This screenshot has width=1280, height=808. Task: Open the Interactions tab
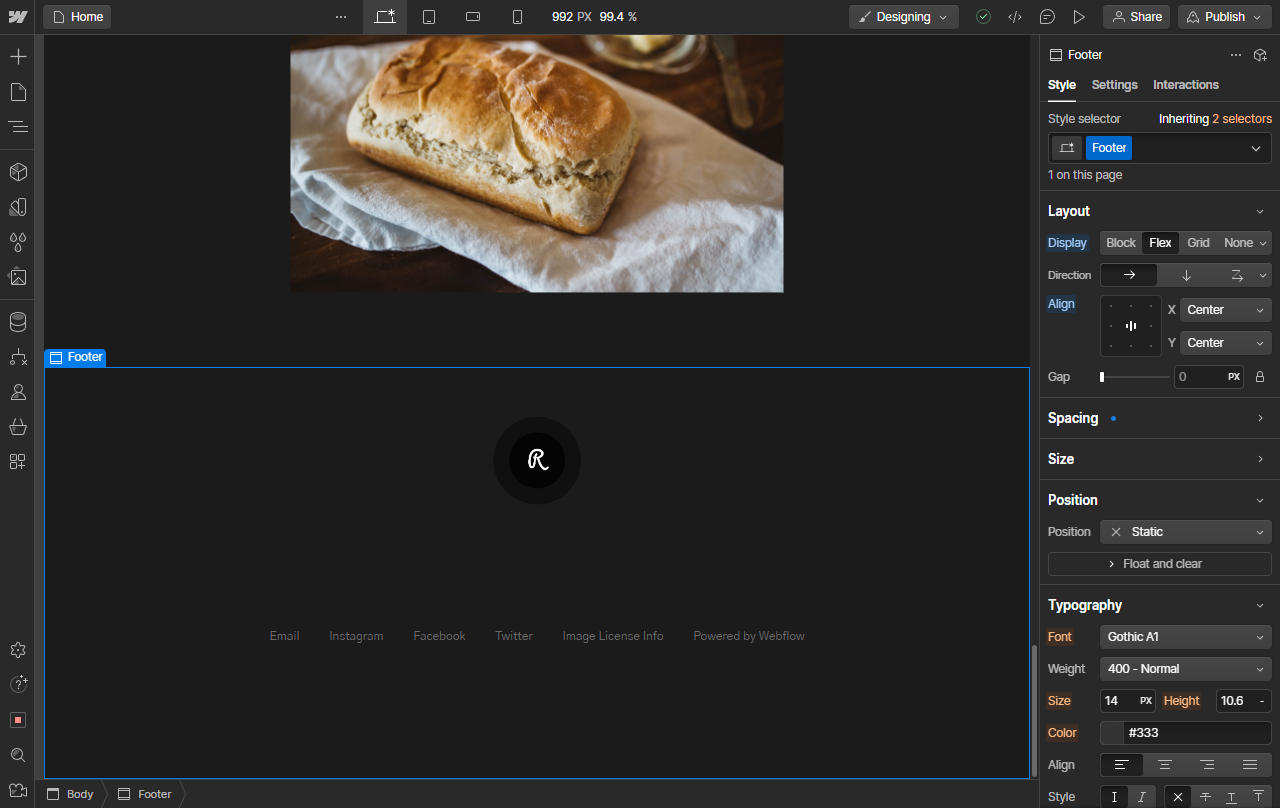coord(1186,85)
